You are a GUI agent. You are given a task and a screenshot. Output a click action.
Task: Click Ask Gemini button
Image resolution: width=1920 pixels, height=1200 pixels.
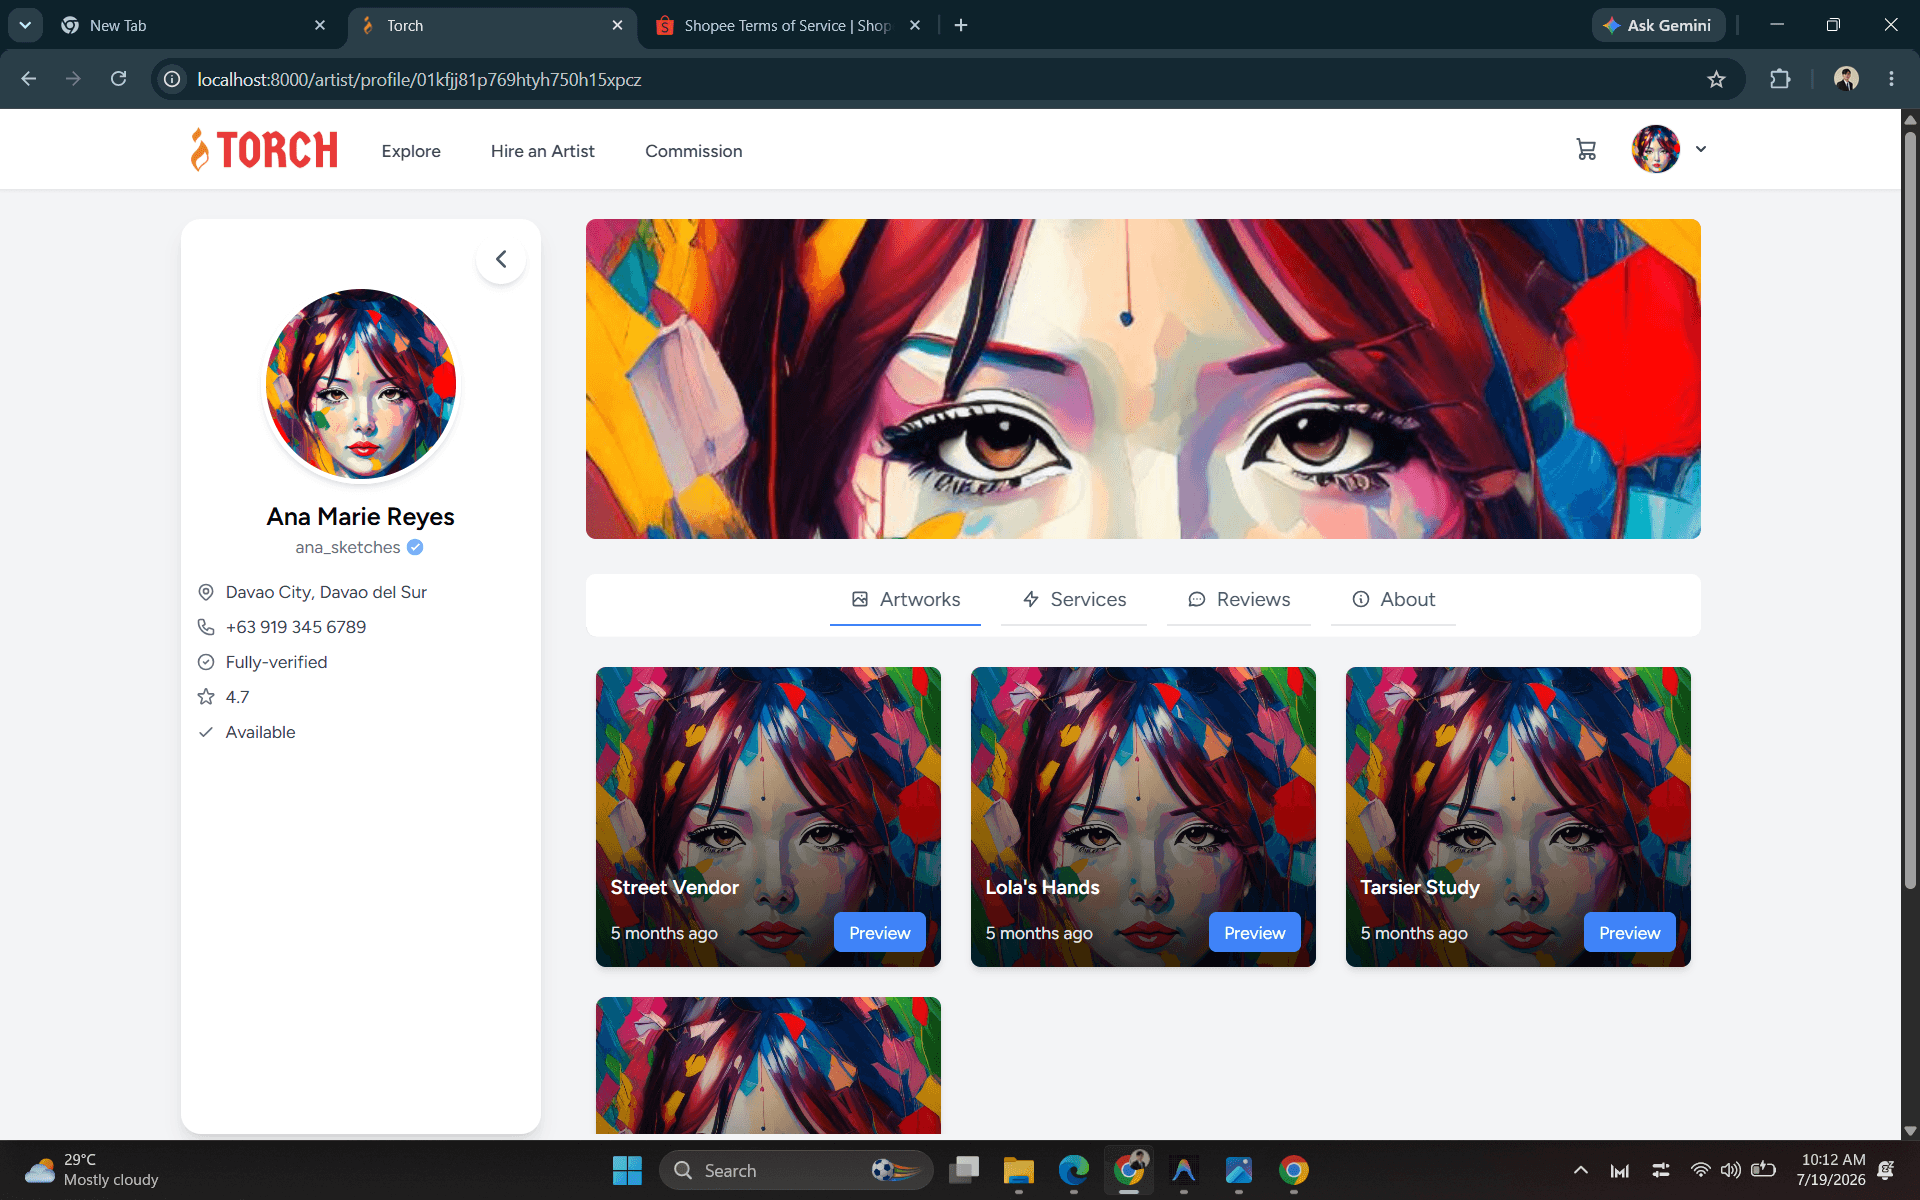(1658, 25)
